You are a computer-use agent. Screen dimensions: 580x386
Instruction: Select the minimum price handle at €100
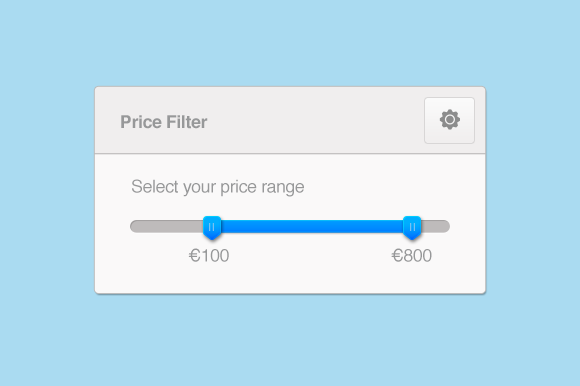(212, 228)
